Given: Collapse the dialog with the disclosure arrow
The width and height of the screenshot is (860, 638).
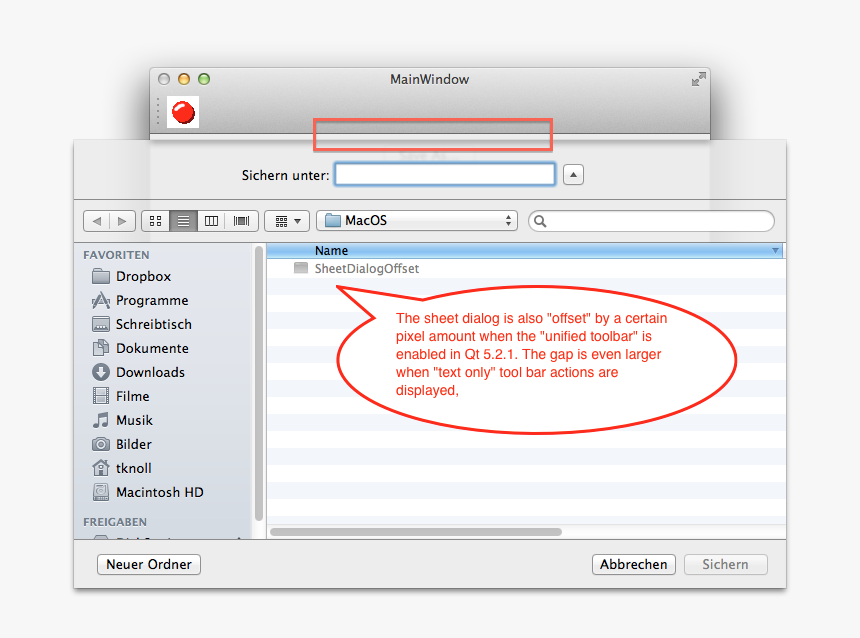Looking at the screenshot, I should point(572,174).
